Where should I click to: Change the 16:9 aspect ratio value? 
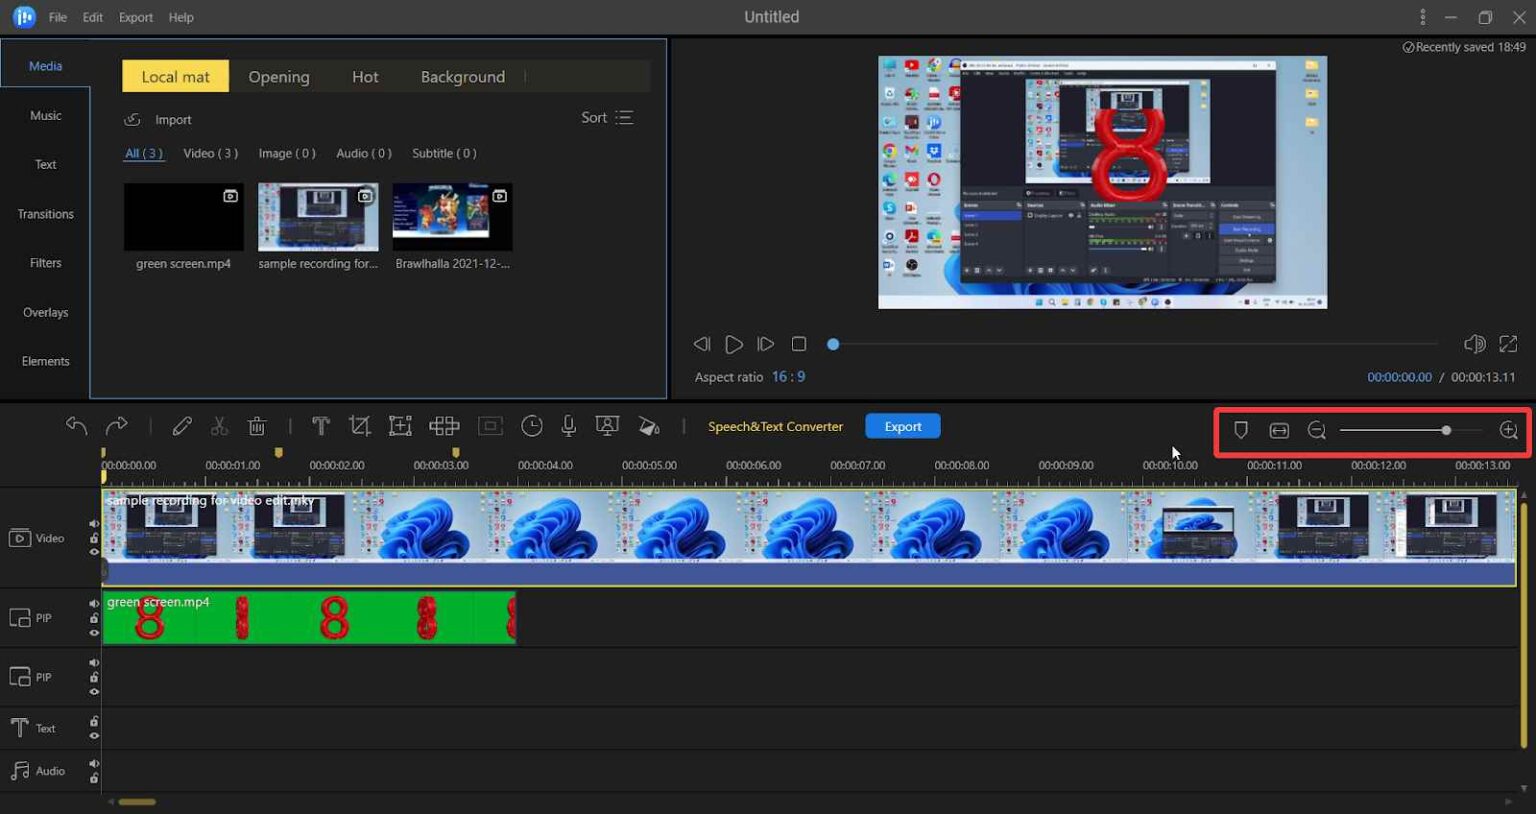[788, 377]
